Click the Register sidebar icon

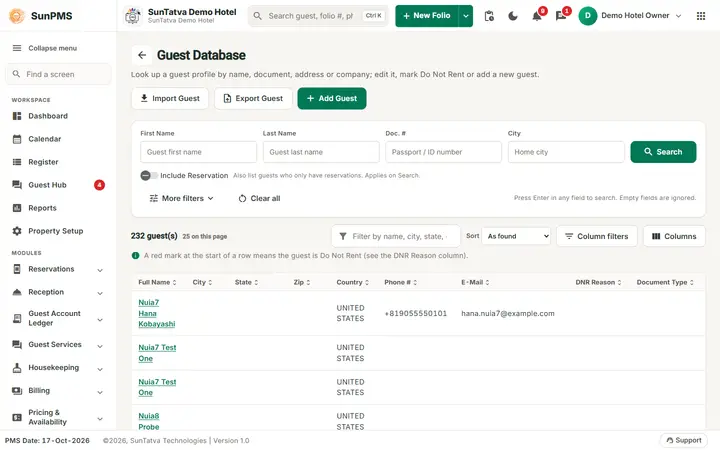17,162
